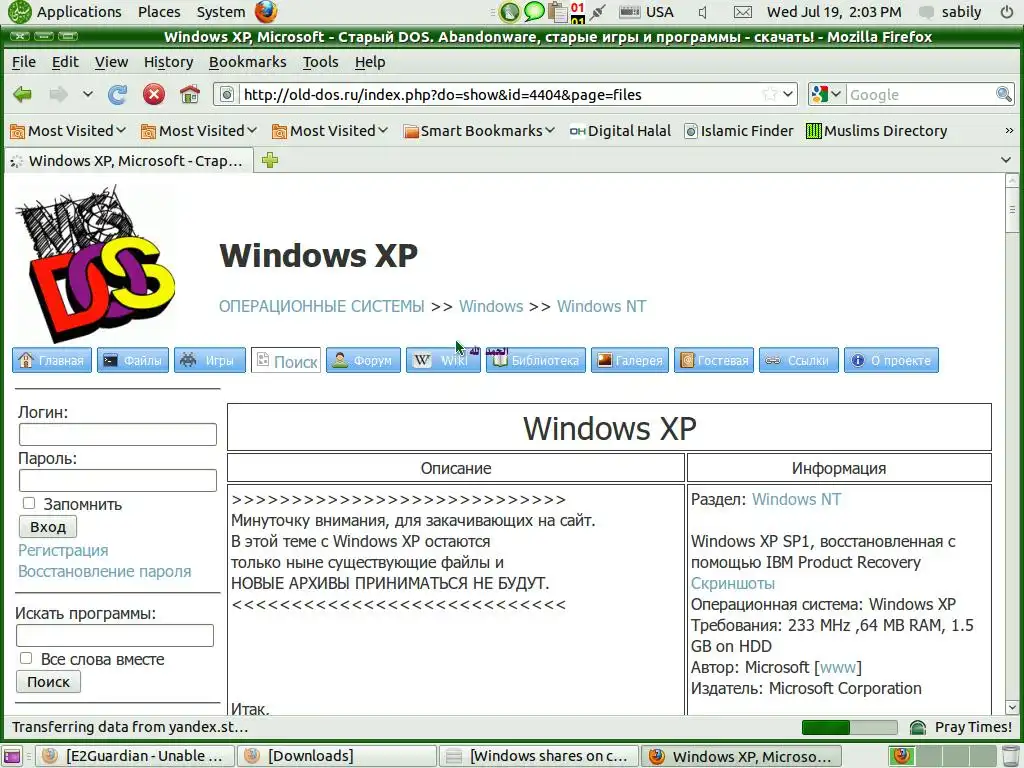Open Islamic Finder bookmark

pyautogui.click(x=739, y=131)
